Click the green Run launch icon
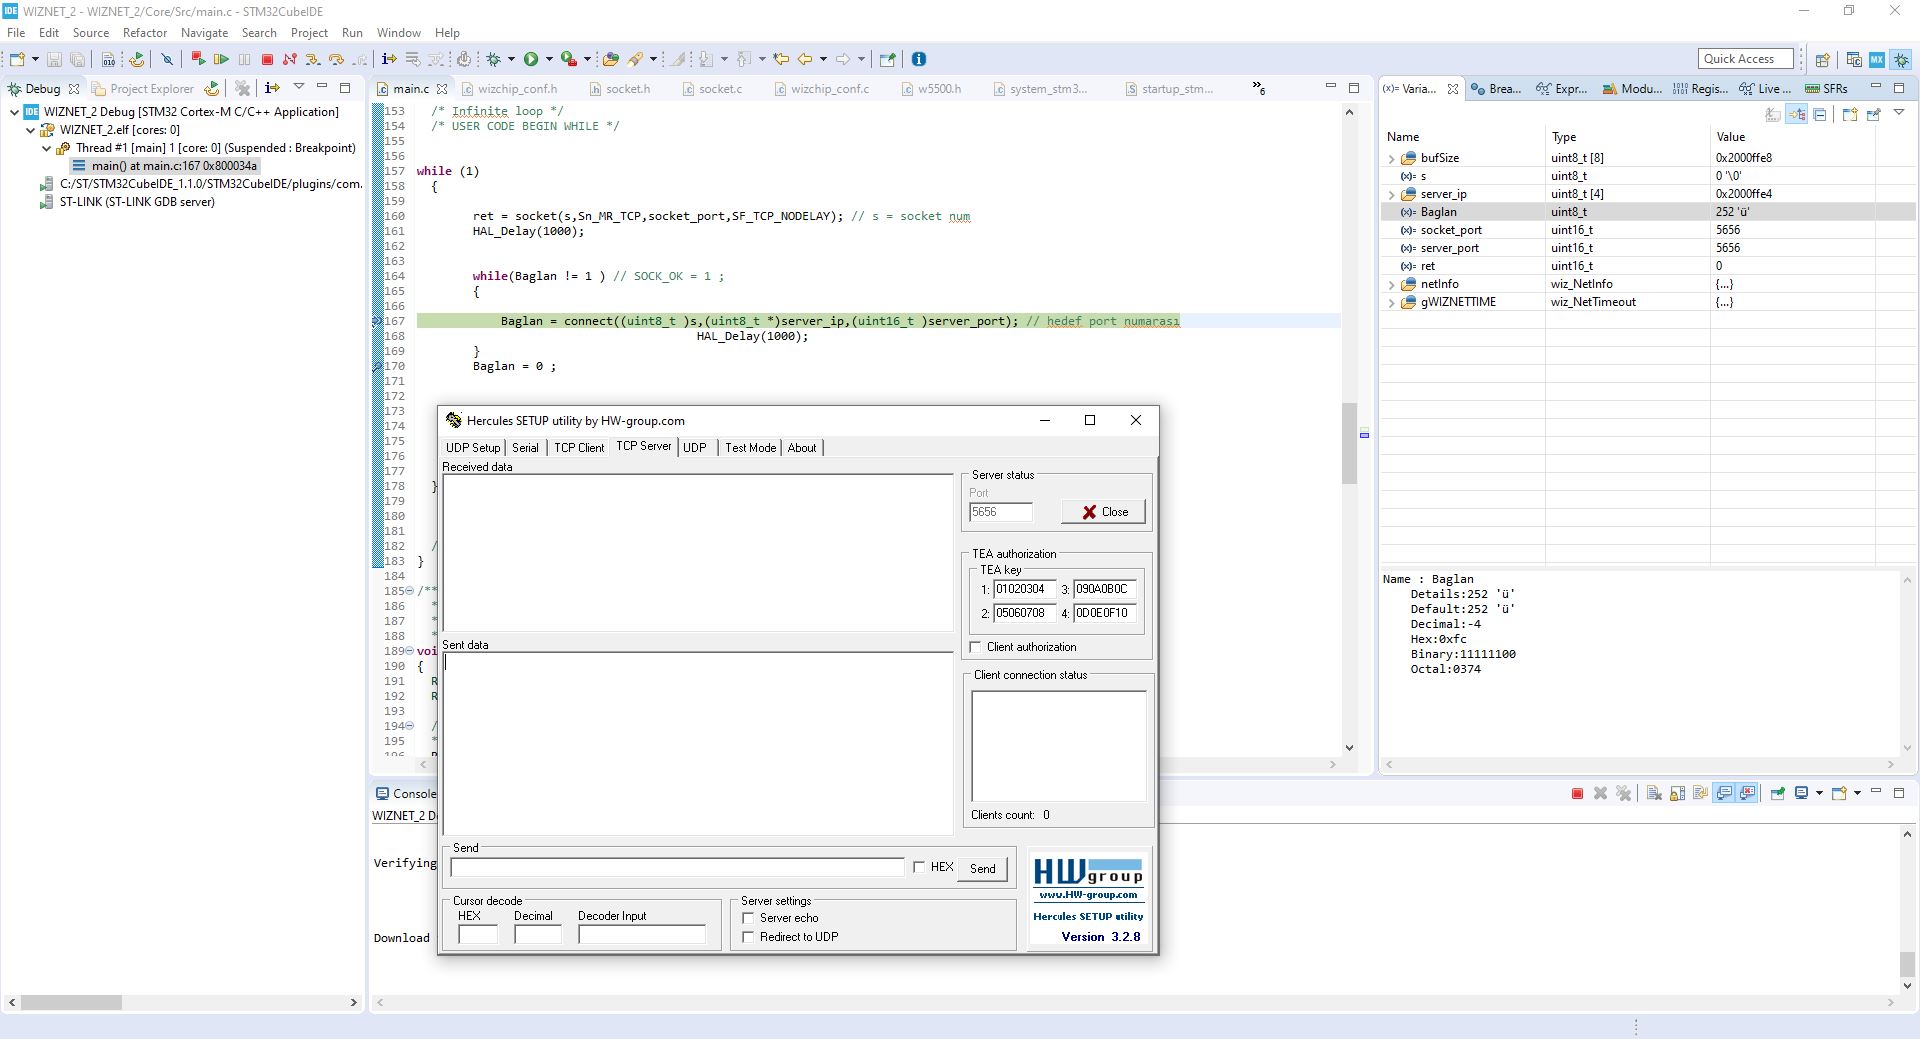The width and height of the screenshot is (1920, 1039). (531, 59)
